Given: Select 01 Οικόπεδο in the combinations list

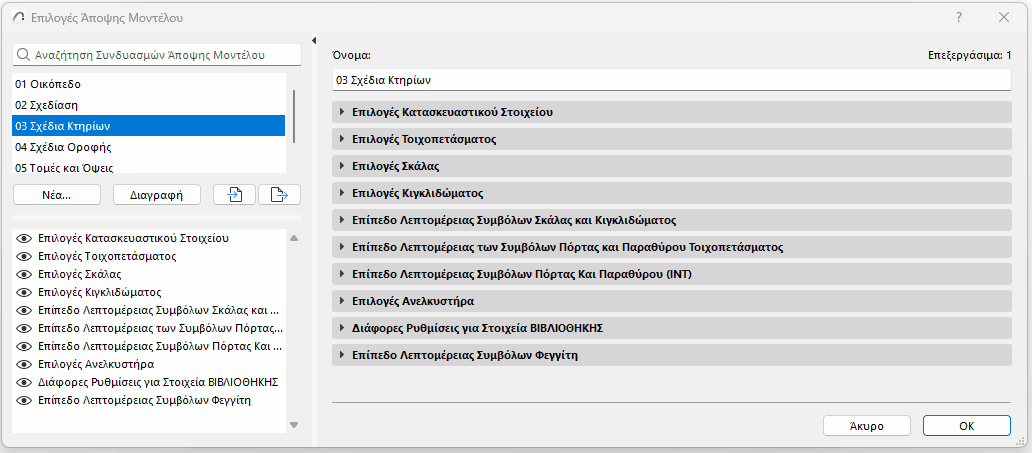Looking at the screenshot, I should 150,83.
